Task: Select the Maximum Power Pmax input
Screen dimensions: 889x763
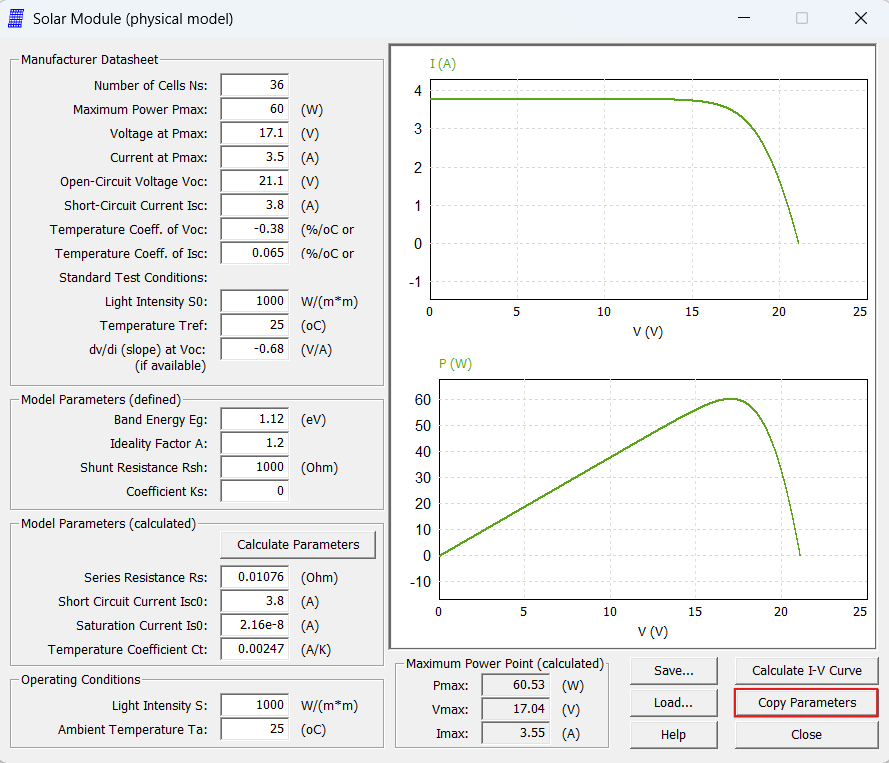Action: point(255,109)
